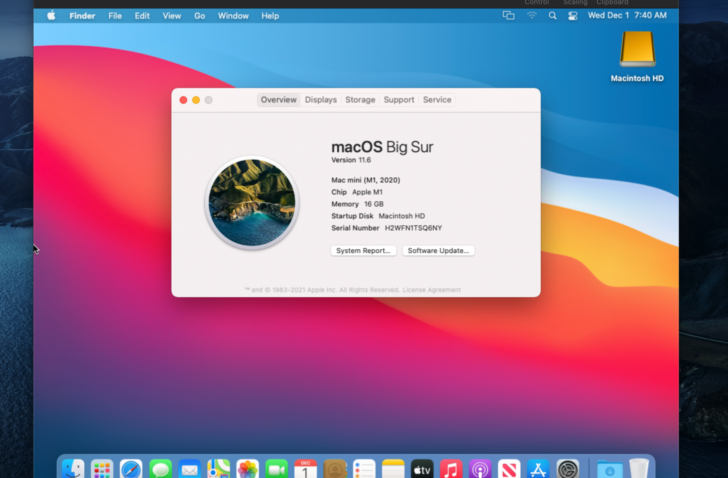Open Messages app in the dock
This screenshot has height=478, width=728.
(161, 469)
